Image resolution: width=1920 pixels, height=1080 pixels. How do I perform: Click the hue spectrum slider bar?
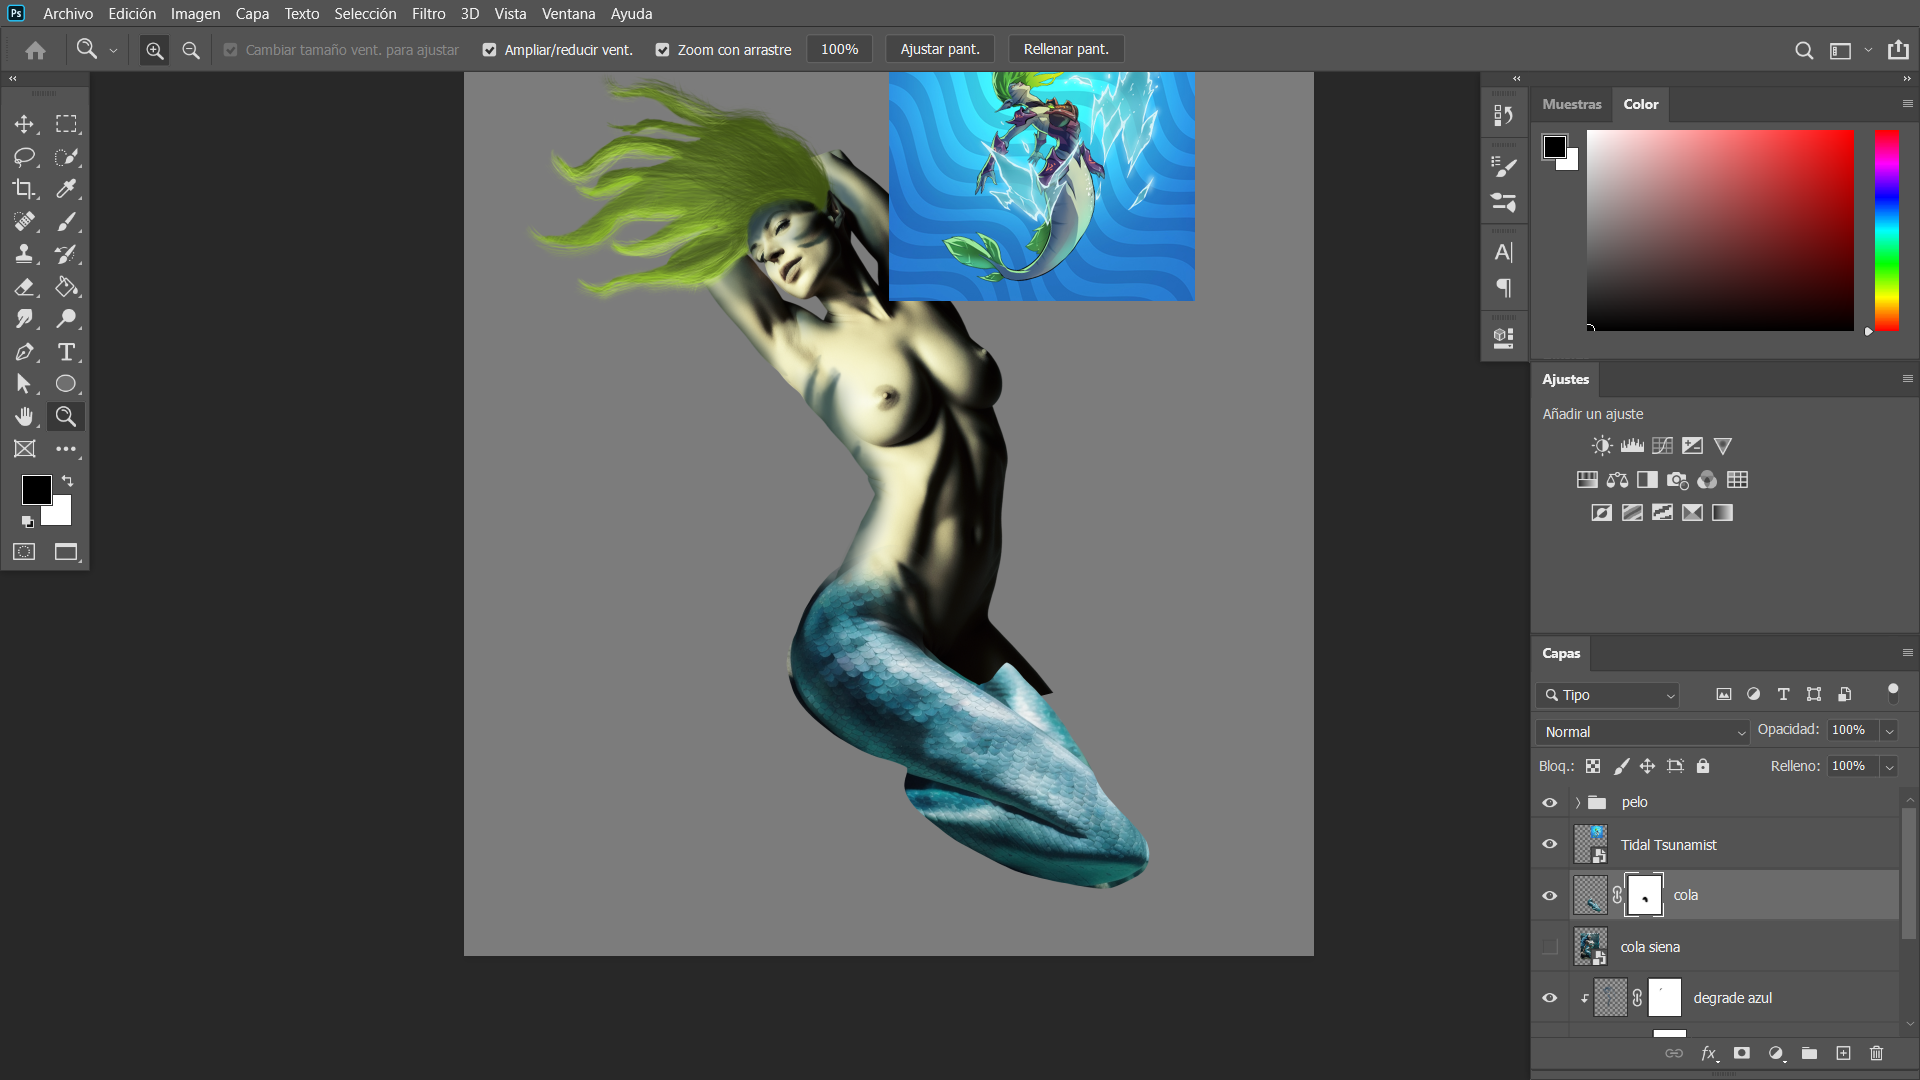(1886, 230)
